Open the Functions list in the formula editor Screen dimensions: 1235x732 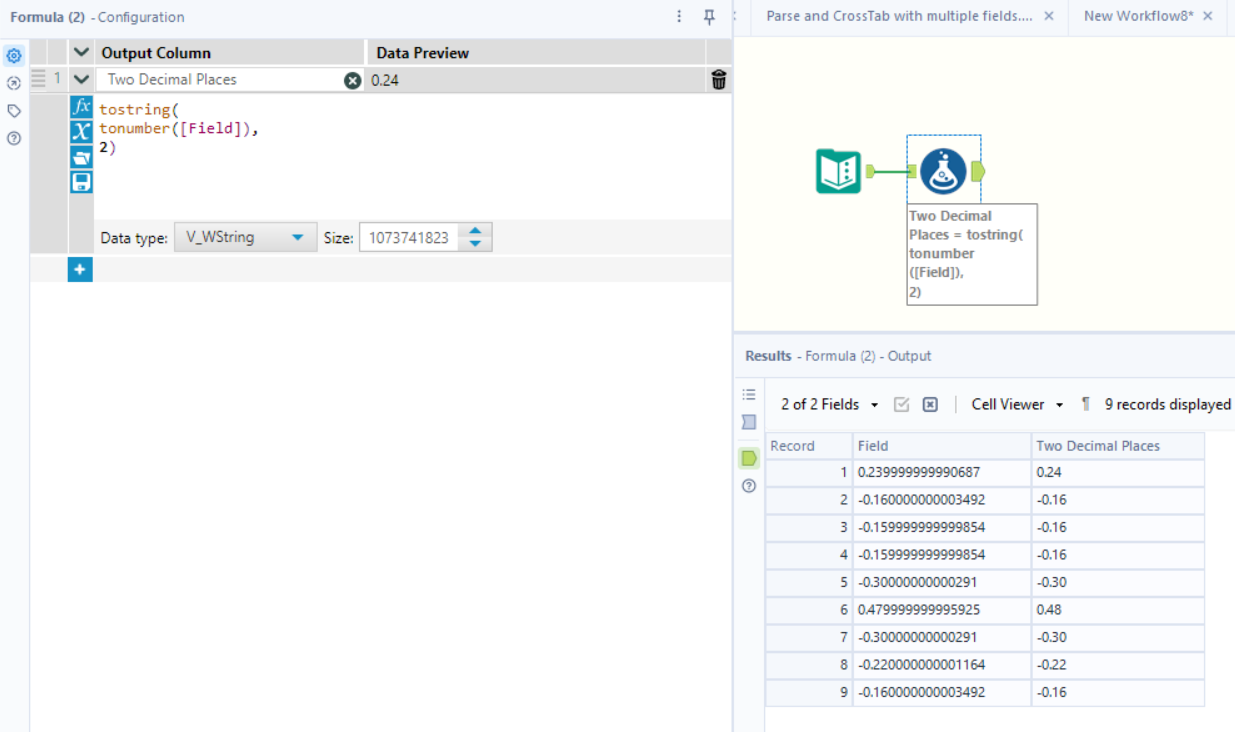coord(81,108)
